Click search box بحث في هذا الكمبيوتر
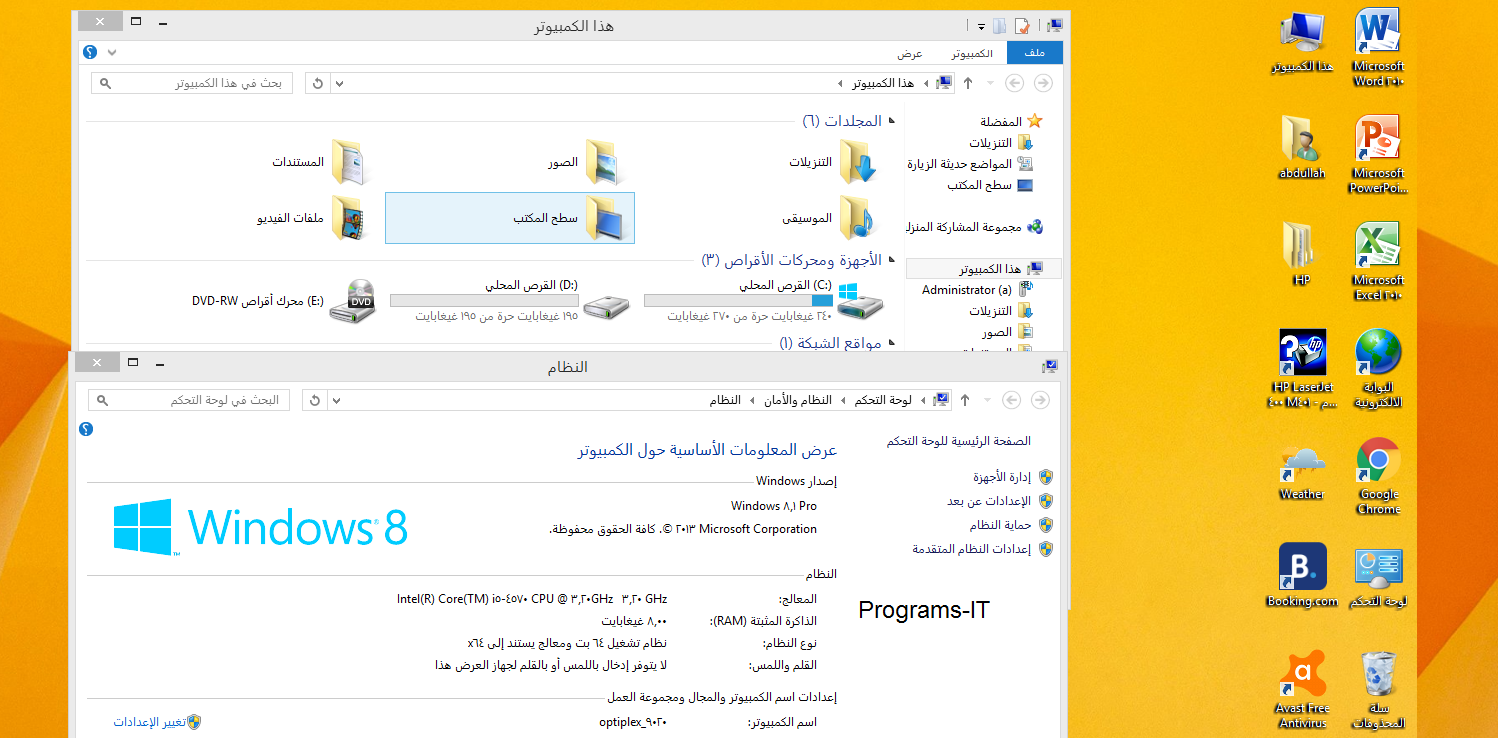 pos(192,83)
